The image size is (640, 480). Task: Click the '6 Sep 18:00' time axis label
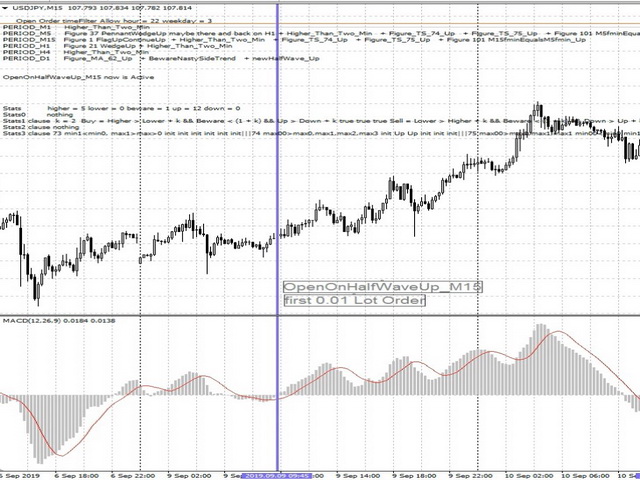point(76,476)
